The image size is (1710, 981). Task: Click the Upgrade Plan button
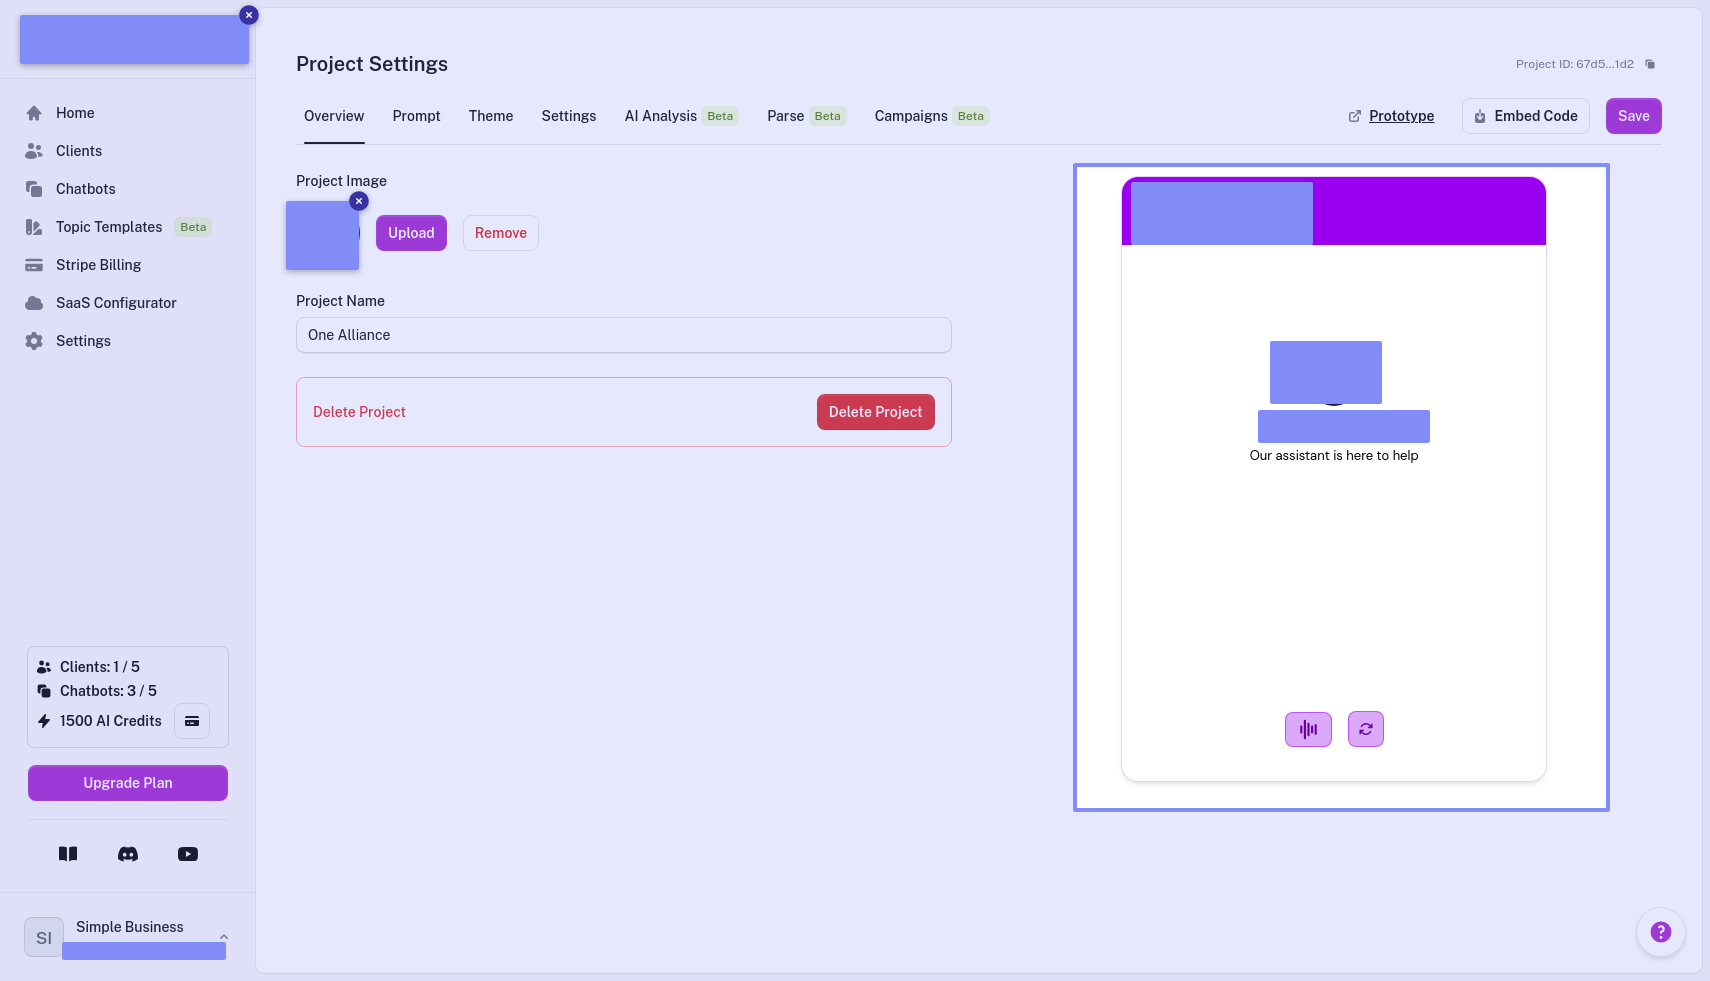(128, 783)
